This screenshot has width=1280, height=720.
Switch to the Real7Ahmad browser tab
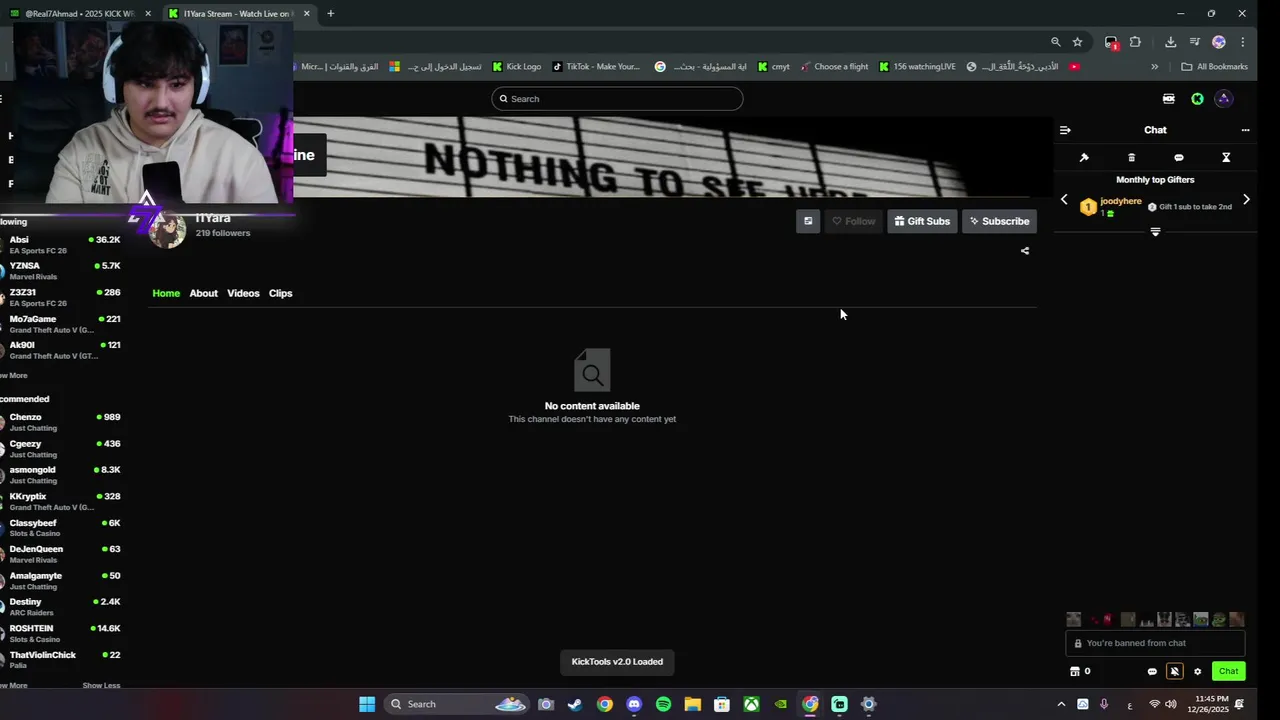(x=80, y=14)
